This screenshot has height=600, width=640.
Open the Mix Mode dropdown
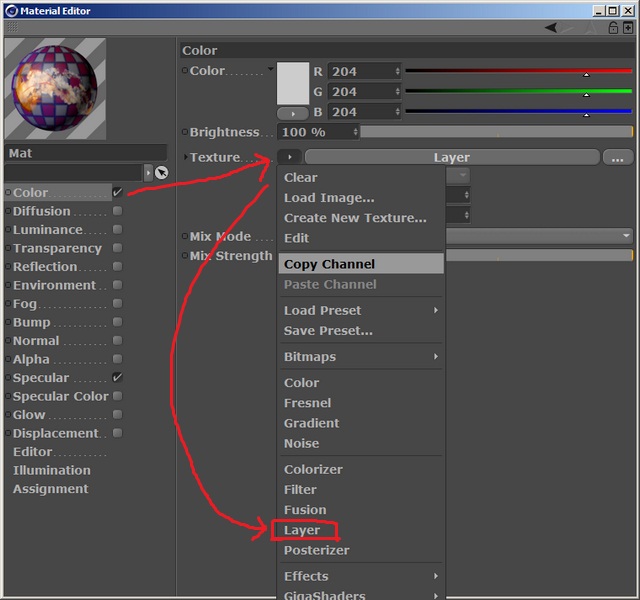click(539, 236)
